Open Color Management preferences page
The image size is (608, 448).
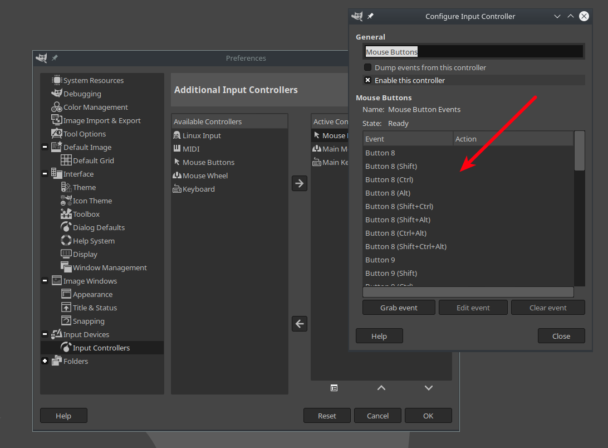click(x=95, y=107)
